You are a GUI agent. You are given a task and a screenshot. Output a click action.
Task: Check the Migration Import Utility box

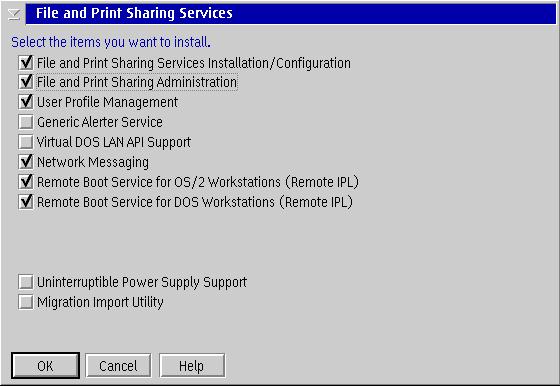pos(26,302)
